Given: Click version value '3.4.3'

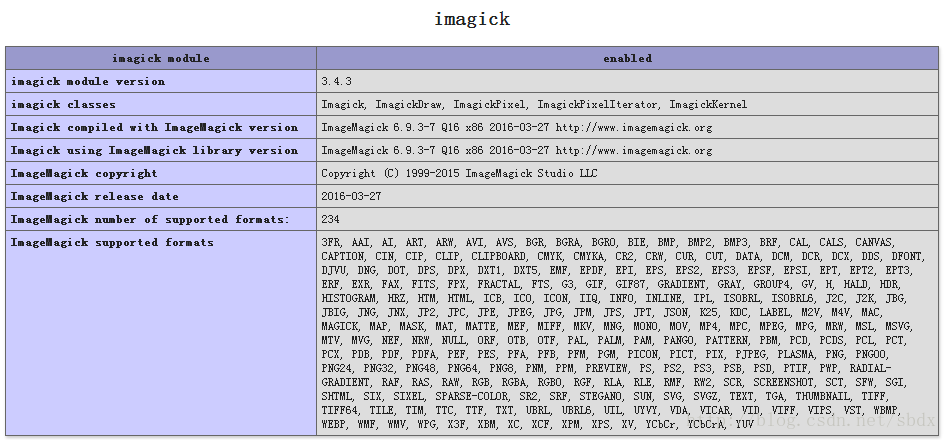Looking at the screenshot, I should (x=336, y=81).
